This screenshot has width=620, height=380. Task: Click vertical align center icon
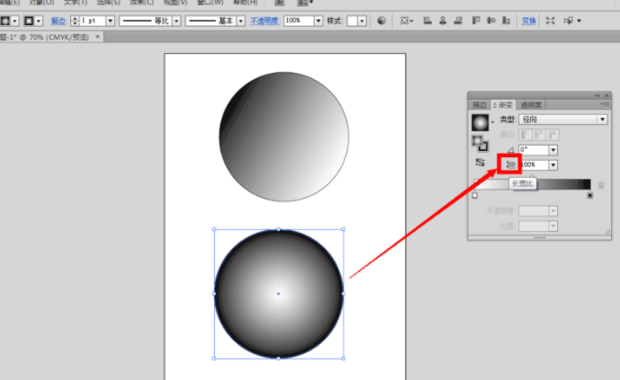(x=491, y=21)
